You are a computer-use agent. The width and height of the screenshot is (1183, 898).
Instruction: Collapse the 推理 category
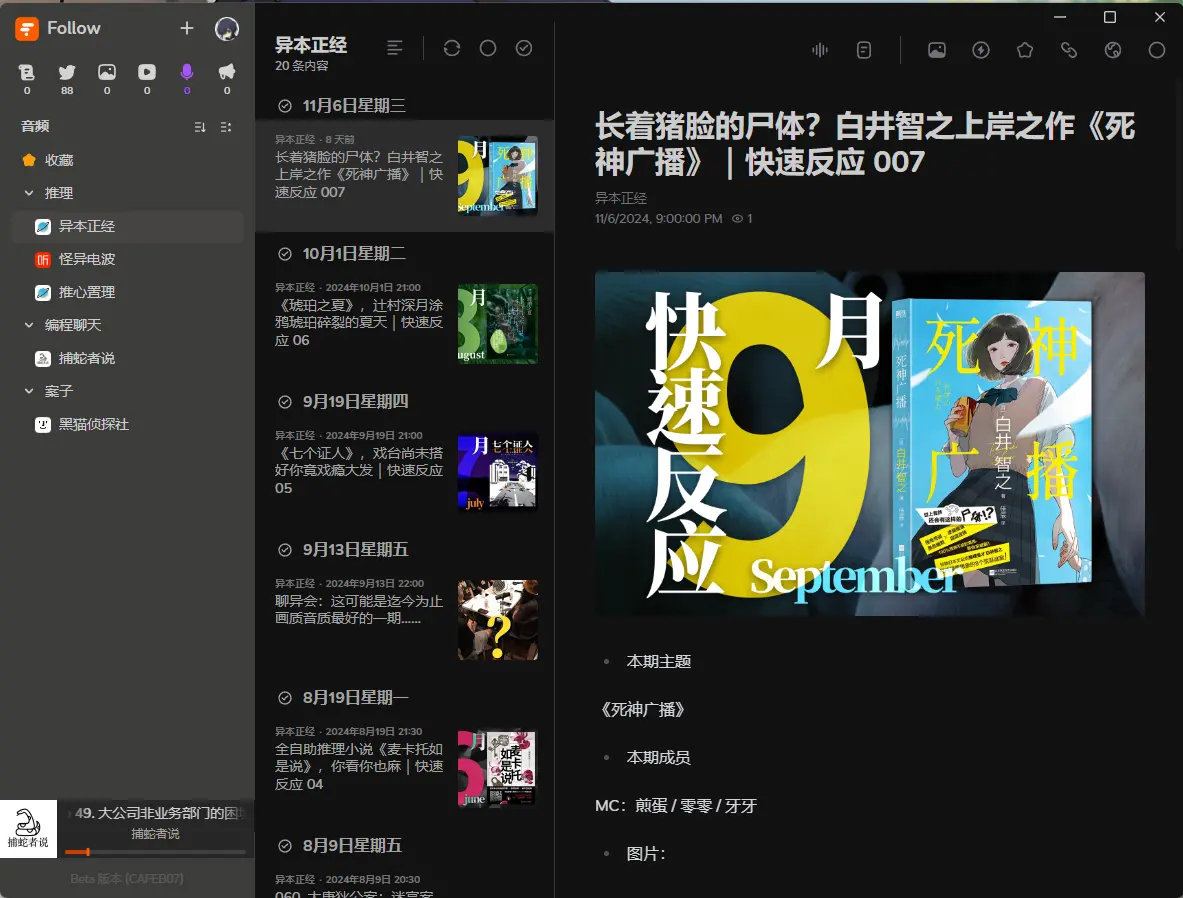pos(29,193)
